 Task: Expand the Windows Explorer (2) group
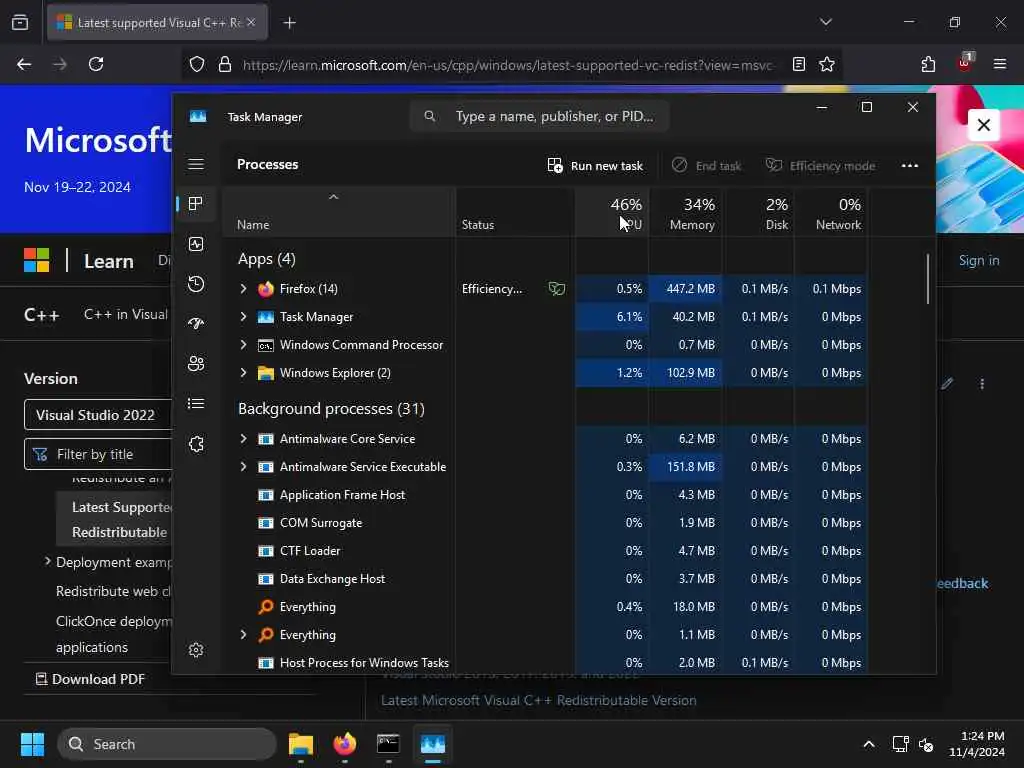click(243, 373)
